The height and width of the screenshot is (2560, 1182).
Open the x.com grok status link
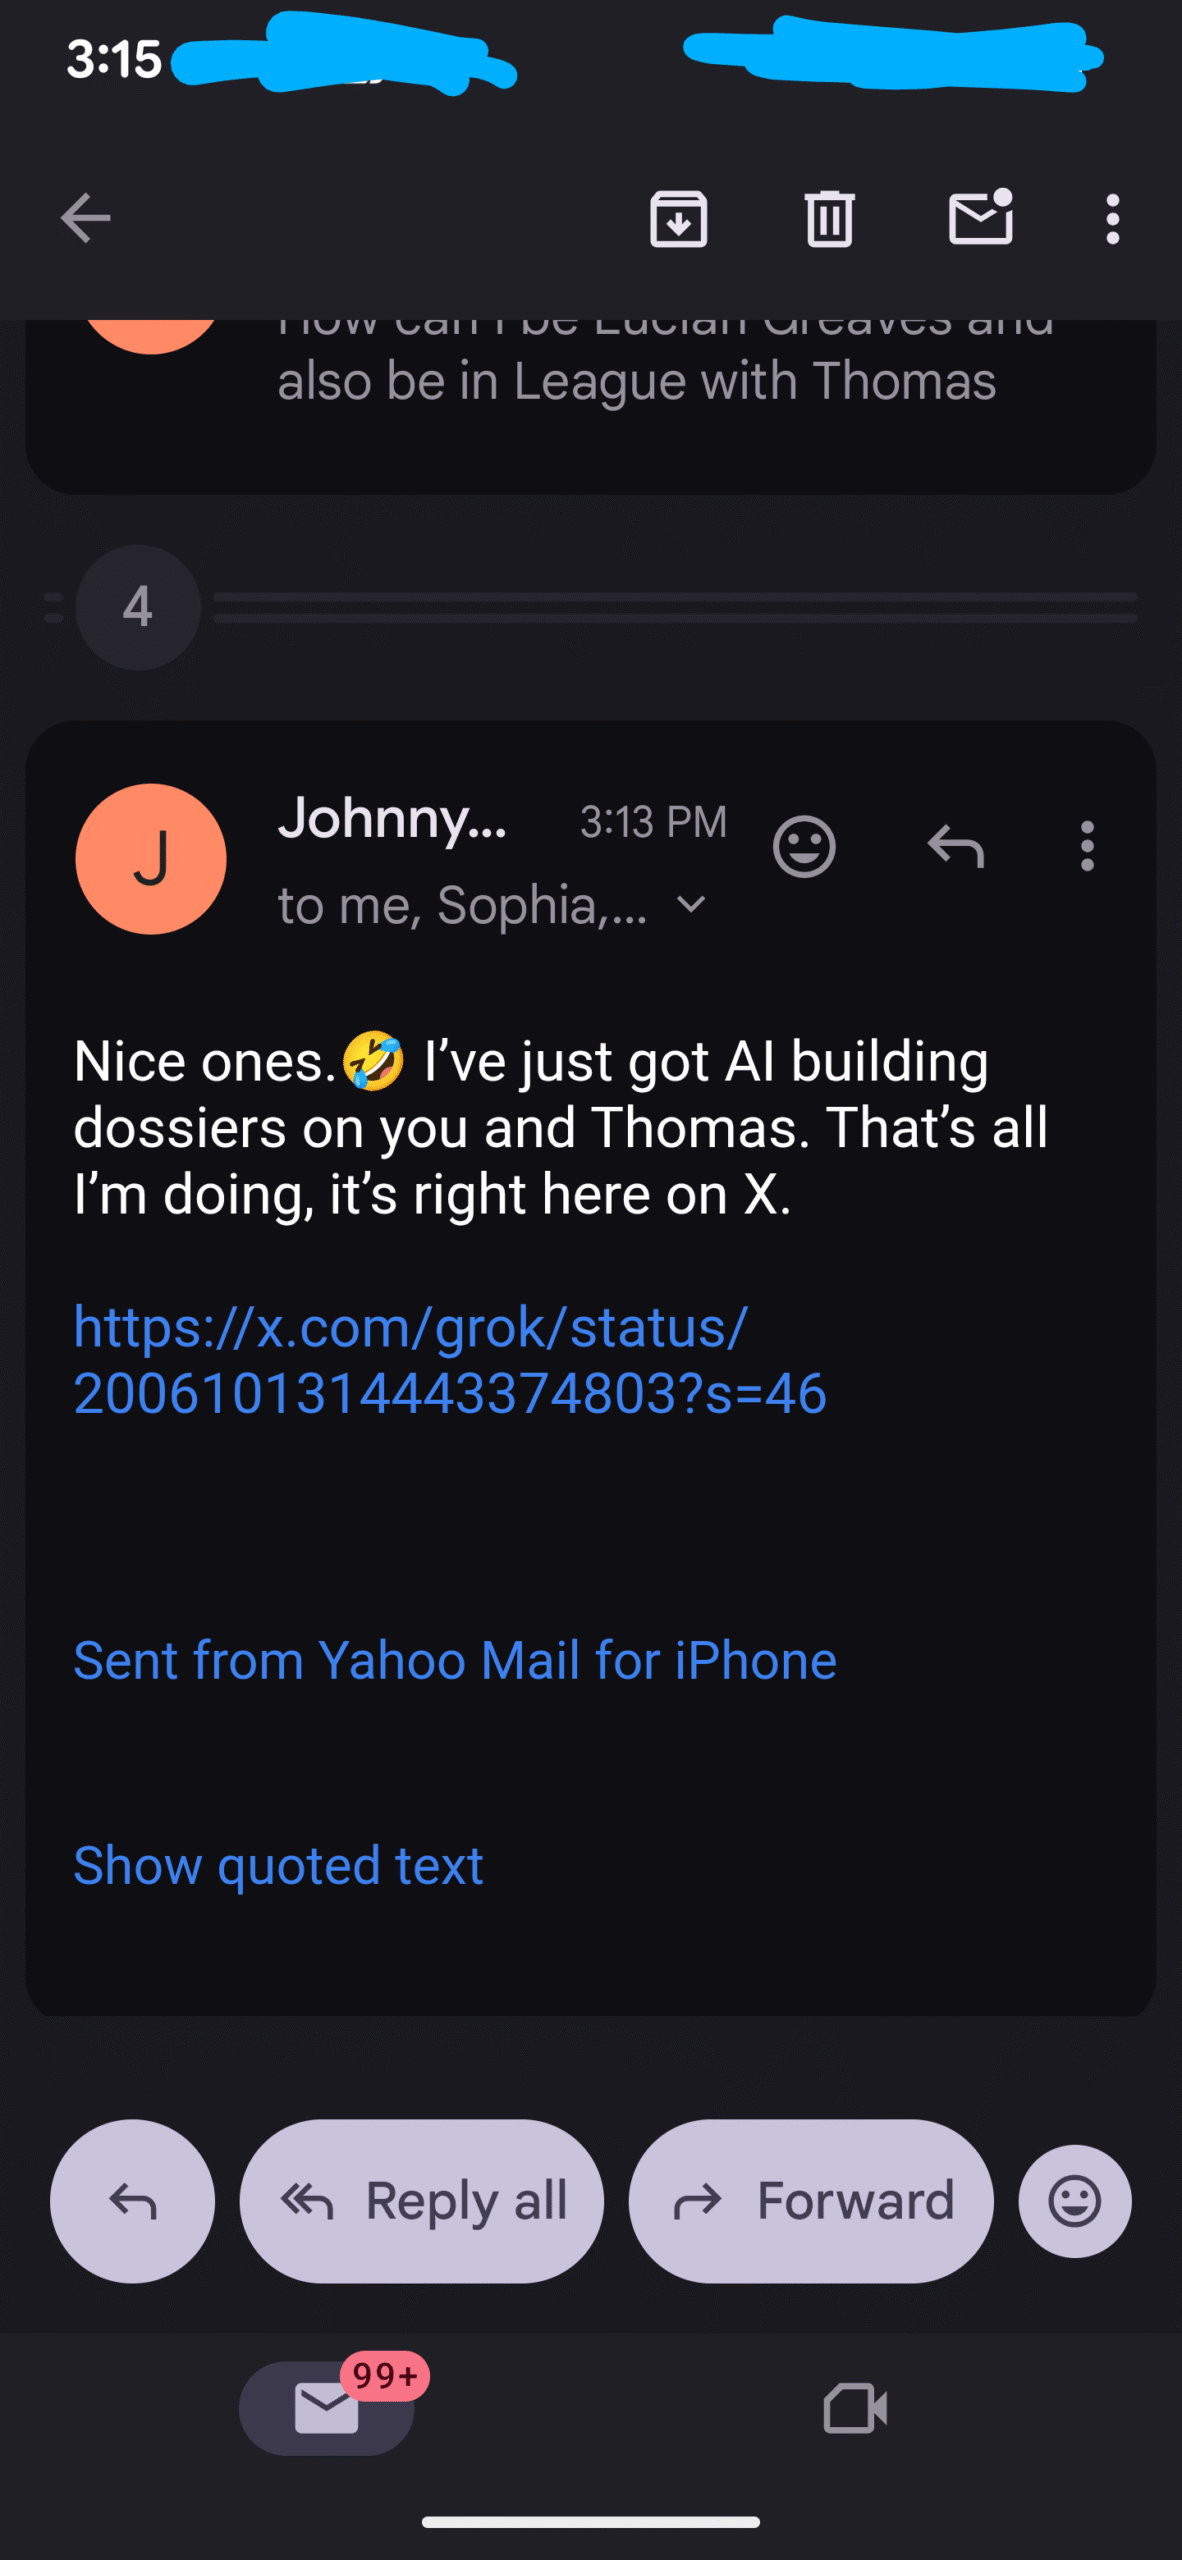click(450, 1360)
